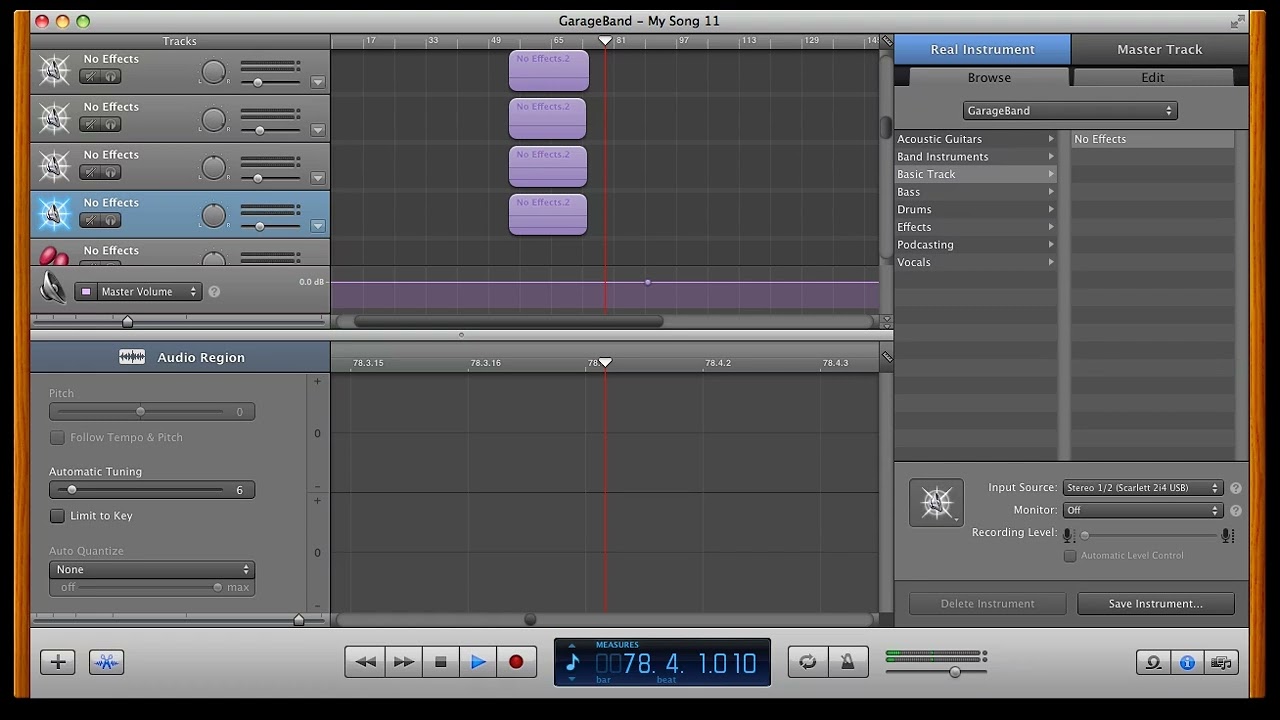This screenshot has height=720, width=1280.
Task: Open the GarageBand library dropdown
Action: pyautogui.click(x=1070, y=111)
